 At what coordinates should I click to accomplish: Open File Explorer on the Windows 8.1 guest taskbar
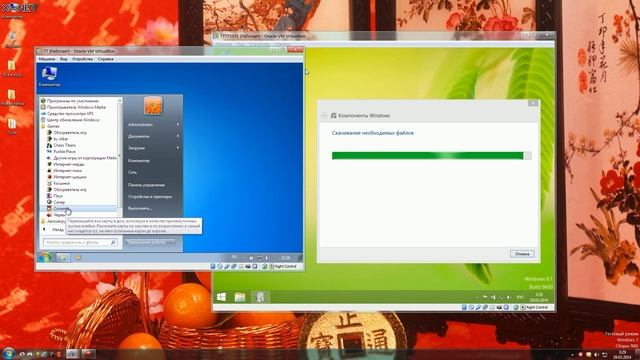[x=240, y=297]
